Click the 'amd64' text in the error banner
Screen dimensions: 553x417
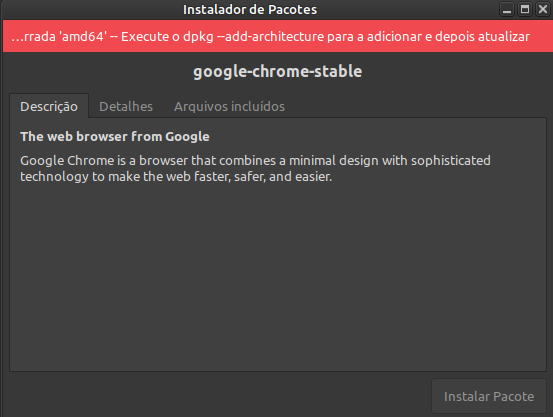click(84, 36)
